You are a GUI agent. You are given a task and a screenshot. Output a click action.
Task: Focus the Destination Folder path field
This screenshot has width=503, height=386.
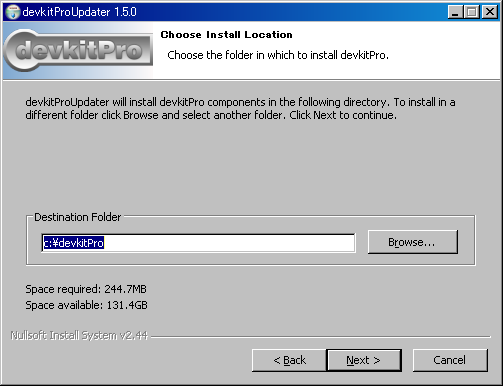tap(198, 243)
